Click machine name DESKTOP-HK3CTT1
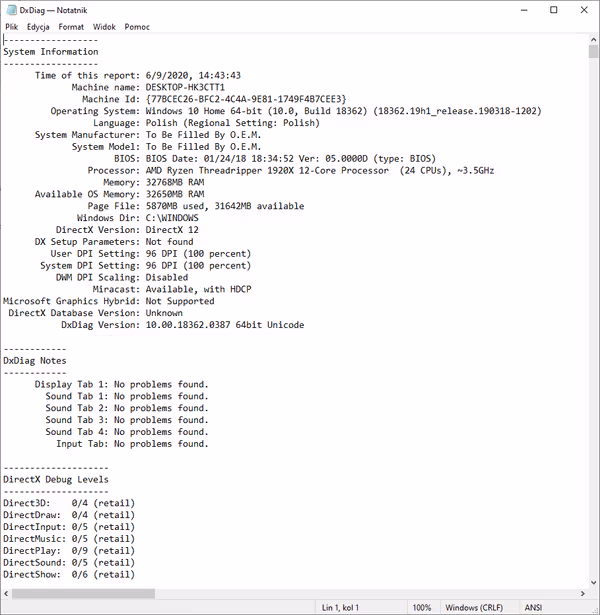This screenshot has width=600, height=615. pos(185,87)
